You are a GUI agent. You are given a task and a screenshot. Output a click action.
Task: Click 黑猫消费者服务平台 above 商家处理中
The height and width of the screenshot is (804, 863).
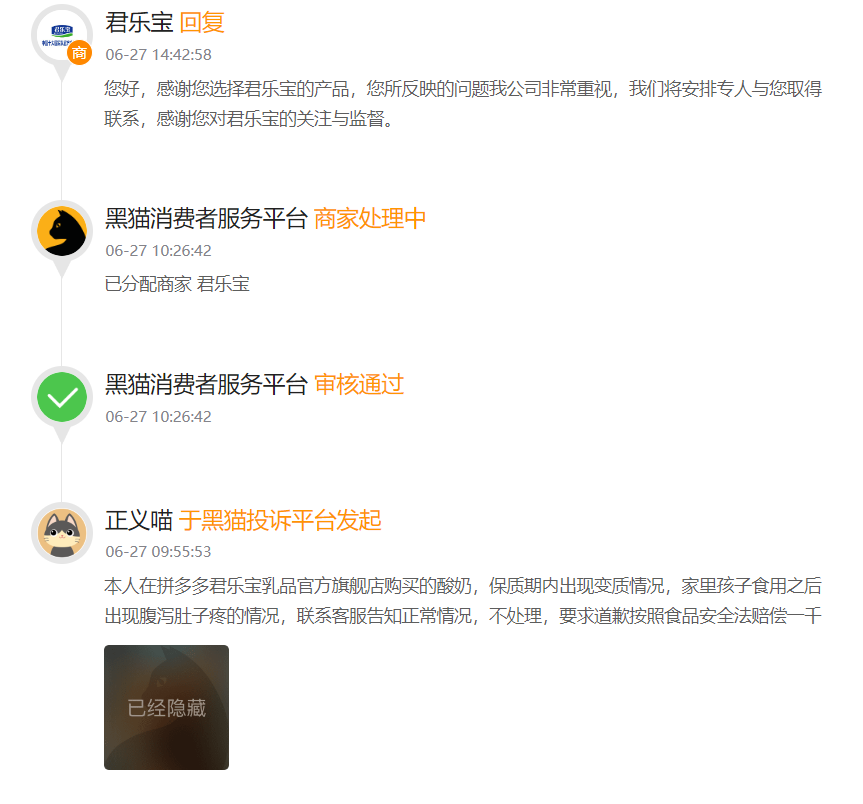point(206,218)
